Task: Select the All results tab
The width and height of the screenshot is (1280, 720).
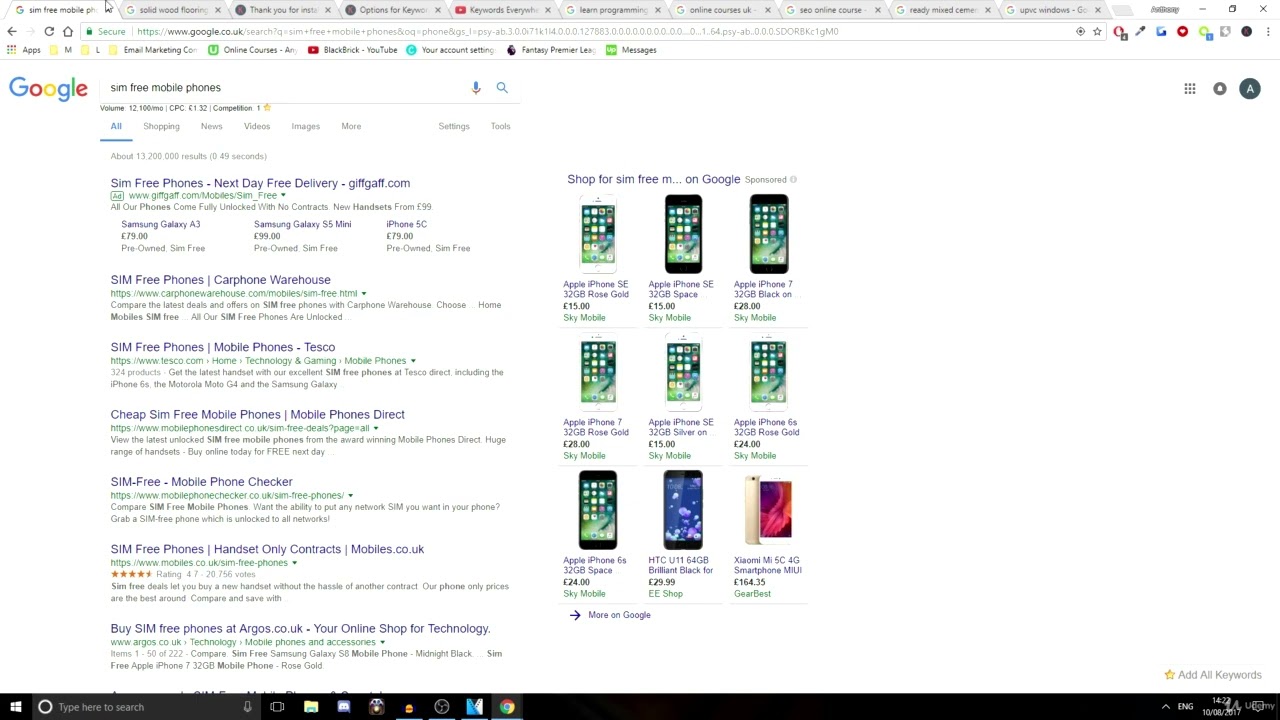Action: click(116, 126)
